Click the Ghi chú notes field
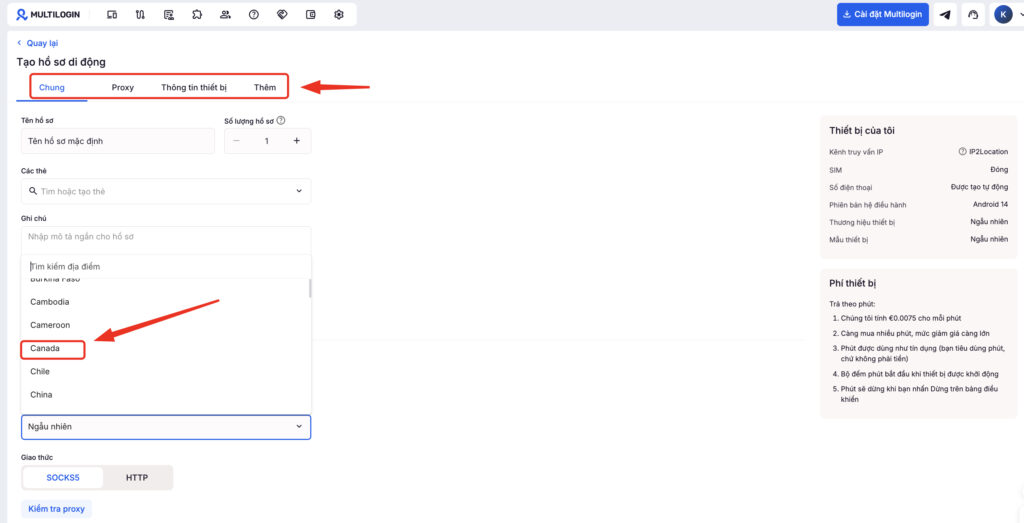Screen dimensions: 1024x523 [x=166, y=238]
